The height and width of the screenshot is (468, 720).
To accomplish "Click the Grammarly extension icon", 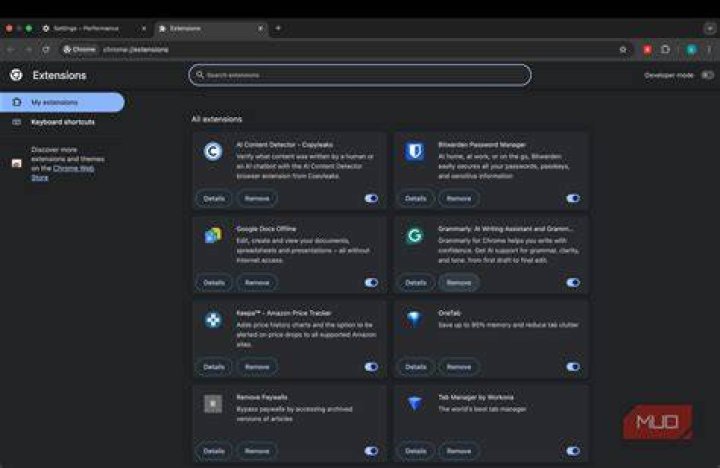I will pos(415,235).
